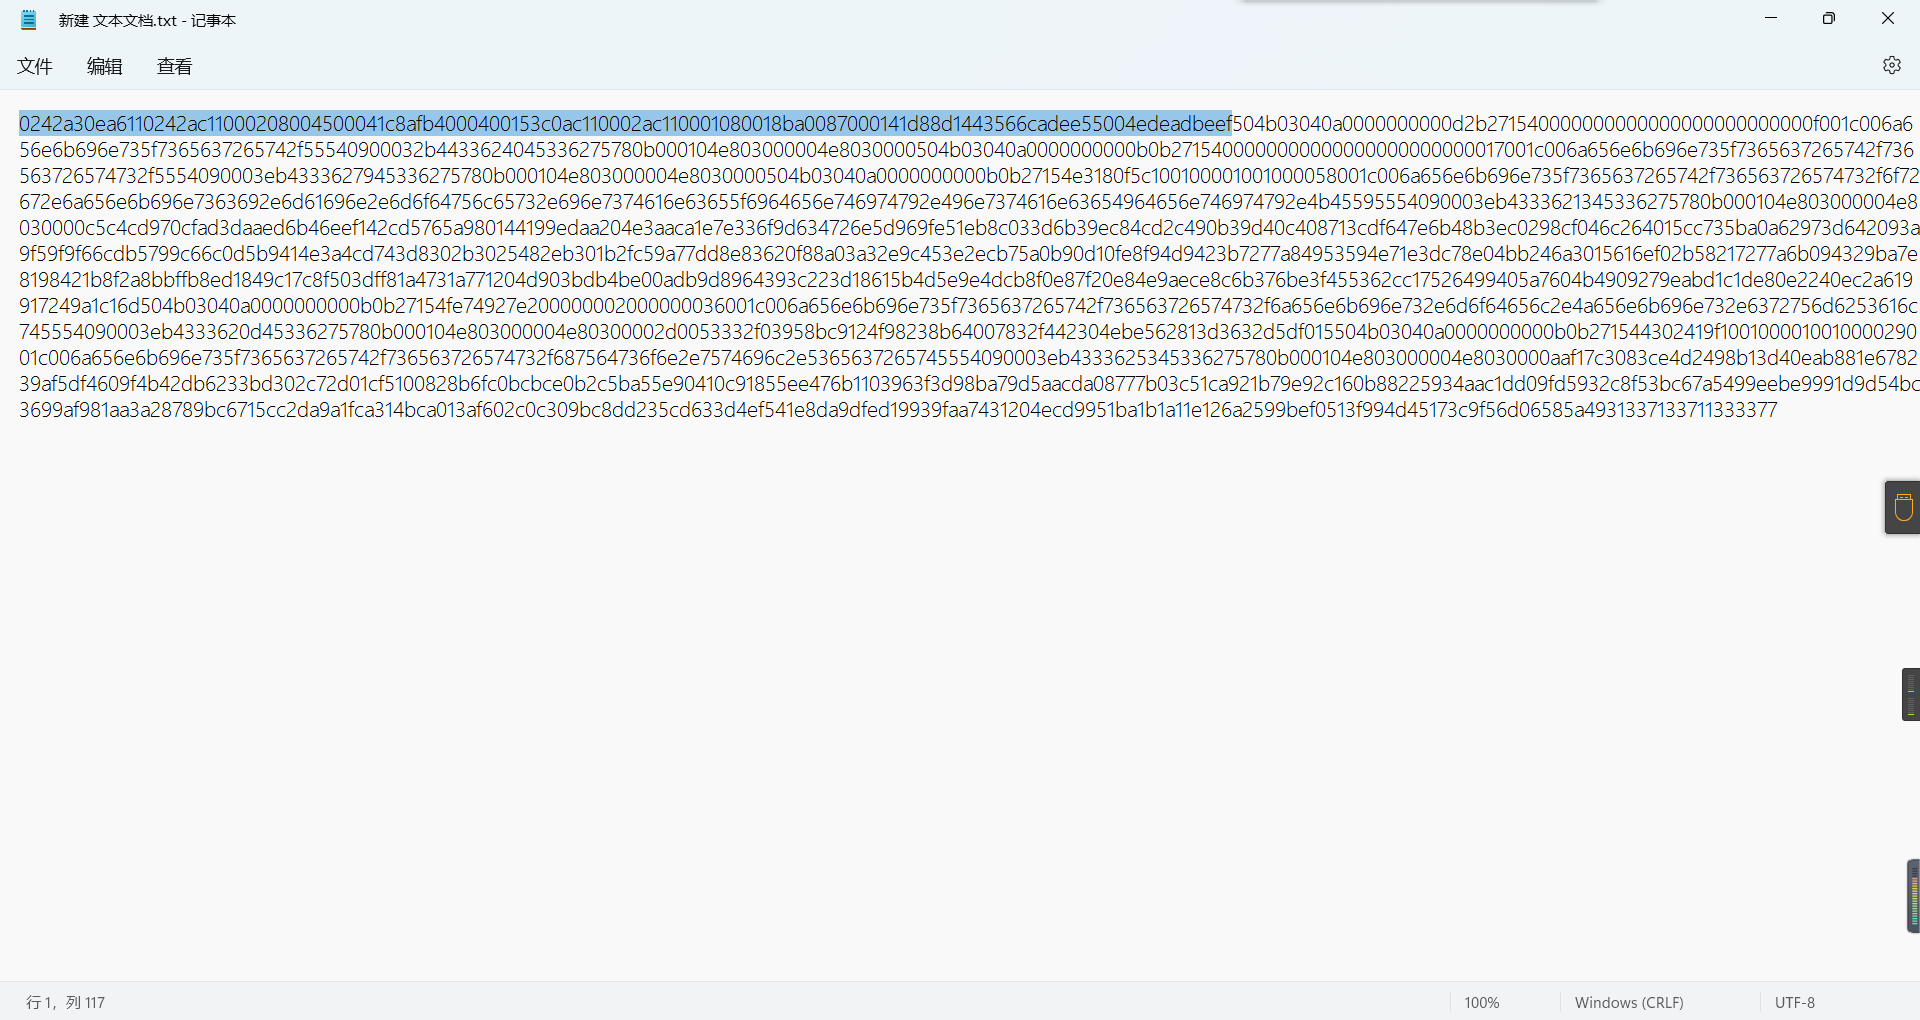
Task: Click the Windows (CRLF) line ending indicator
Action: point(1629,1002)
